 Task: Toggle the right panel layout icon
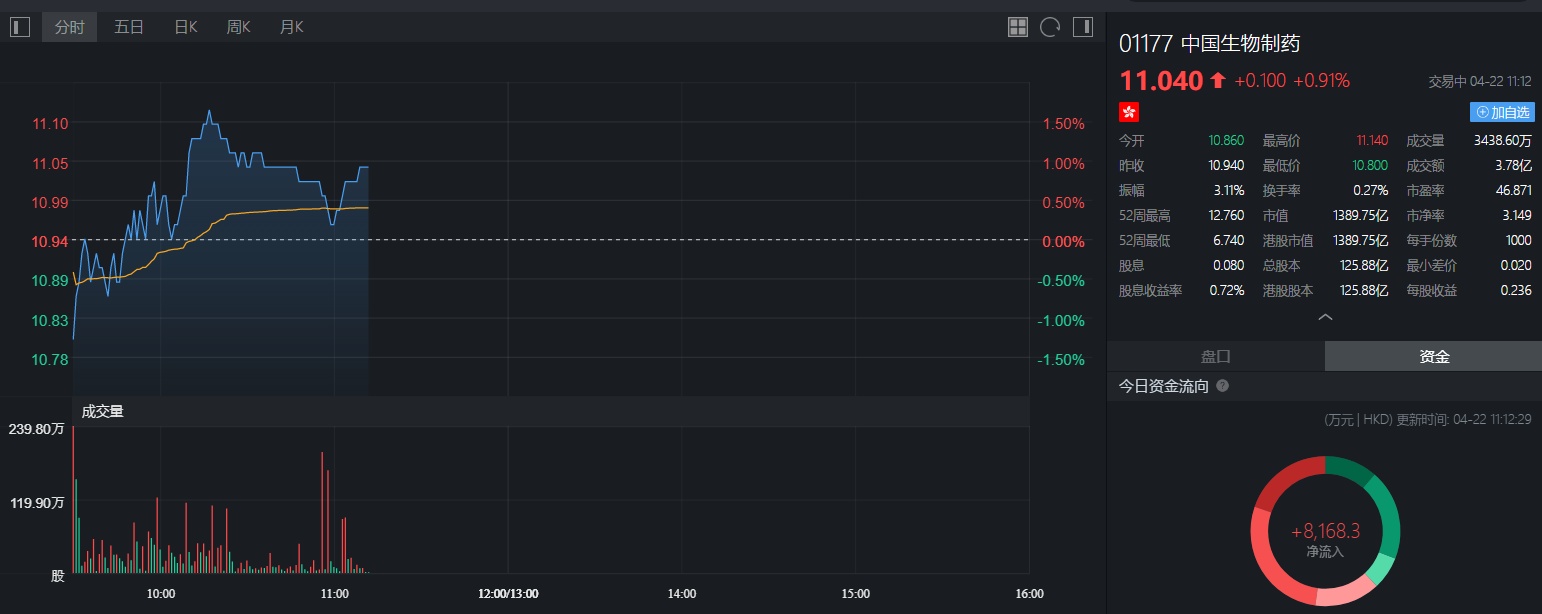[x=1083, y=27]
